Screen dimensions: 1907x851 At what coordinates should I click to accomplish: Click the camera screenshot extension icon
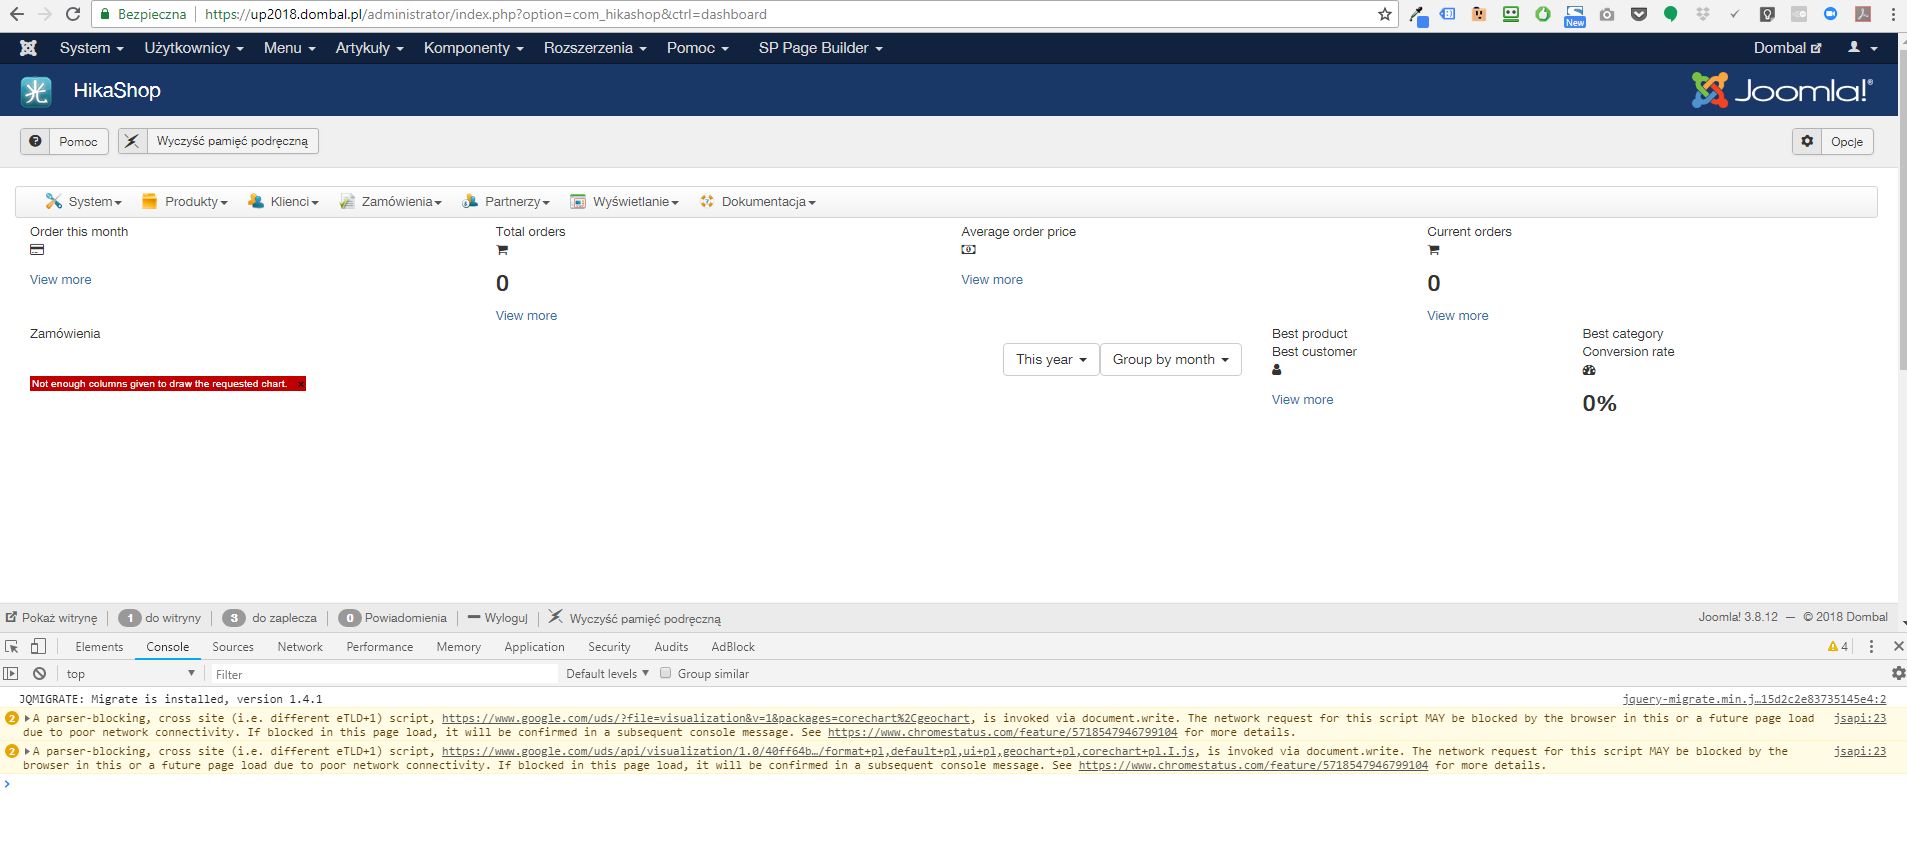point(1607,15)
